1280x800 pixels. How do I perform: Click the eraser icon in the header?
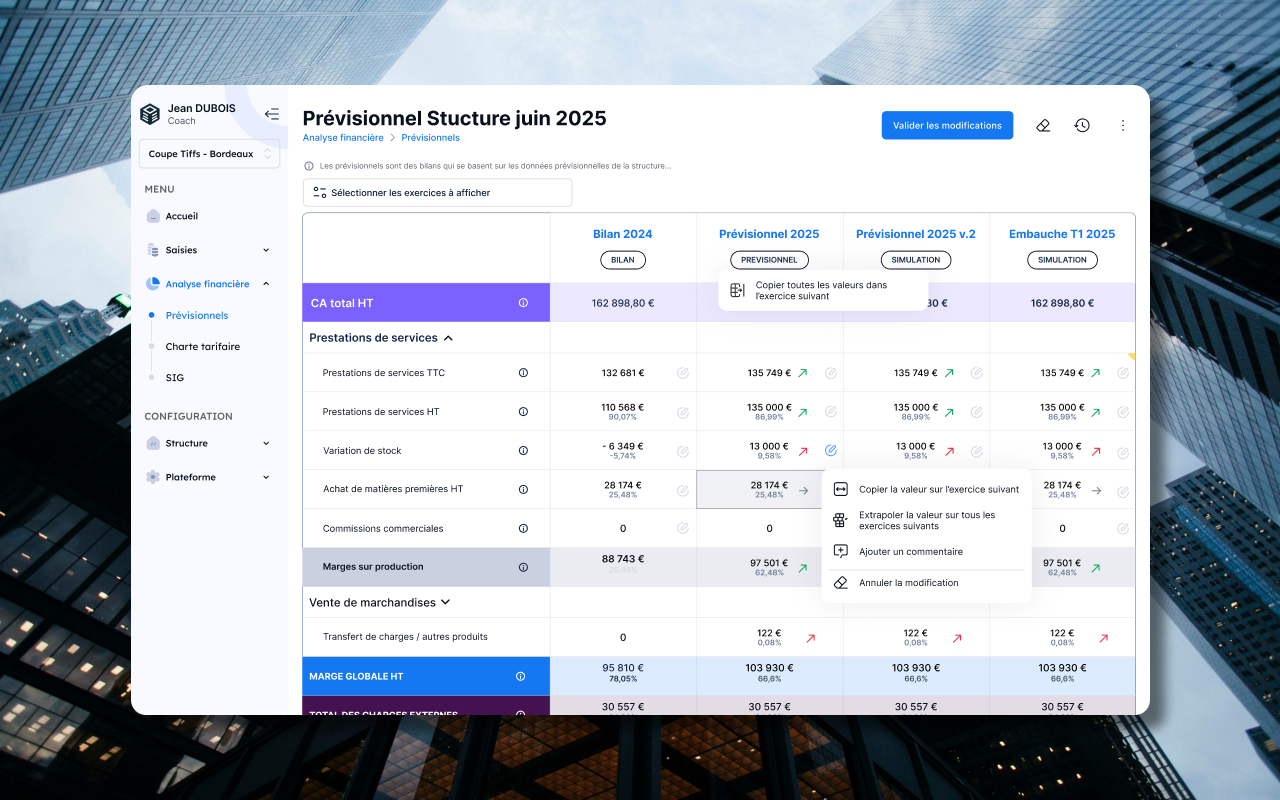tap(1043, 125)
